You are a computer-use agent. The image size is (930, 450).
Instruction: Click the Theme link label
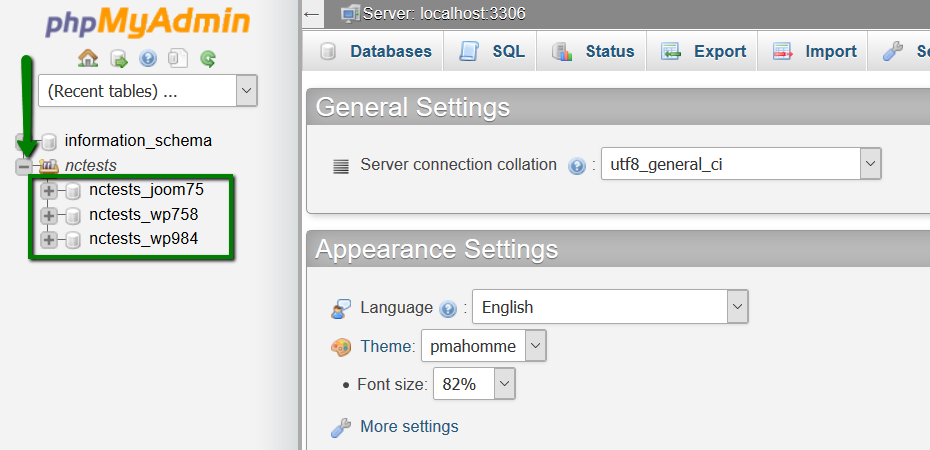pos(388,346)
